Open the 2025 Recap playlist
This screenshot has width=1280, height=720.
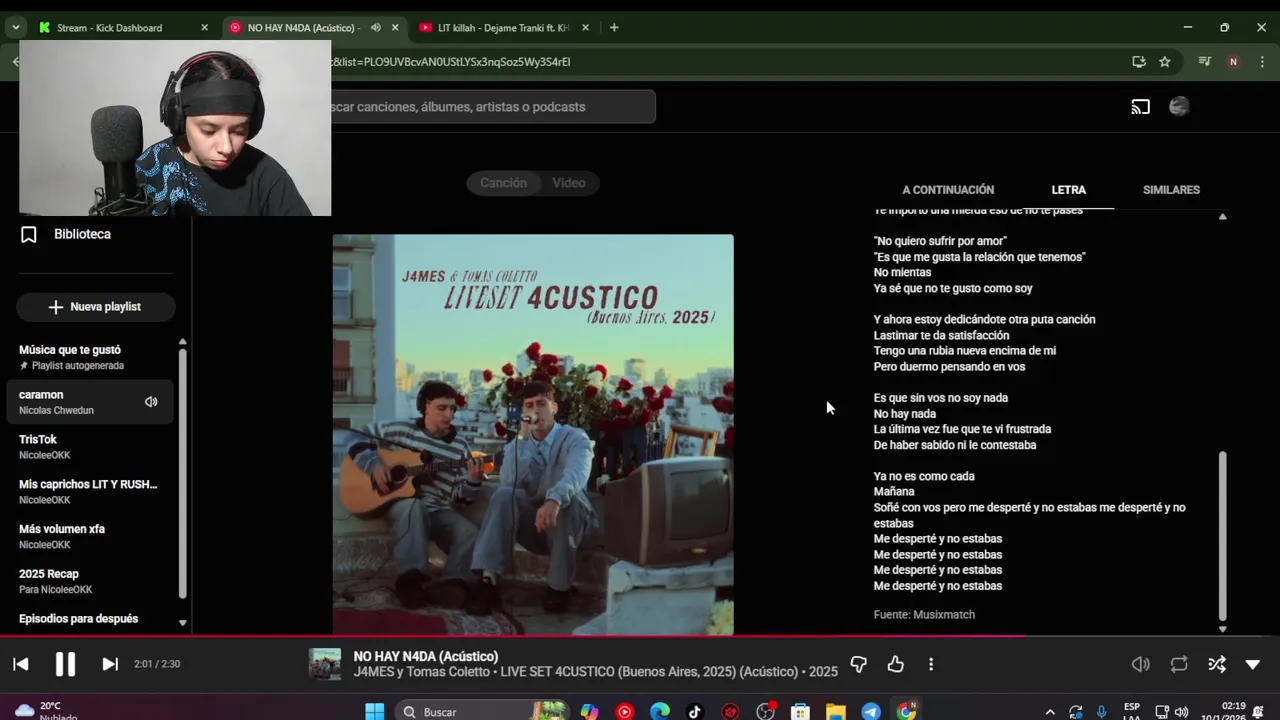(90, 581)
